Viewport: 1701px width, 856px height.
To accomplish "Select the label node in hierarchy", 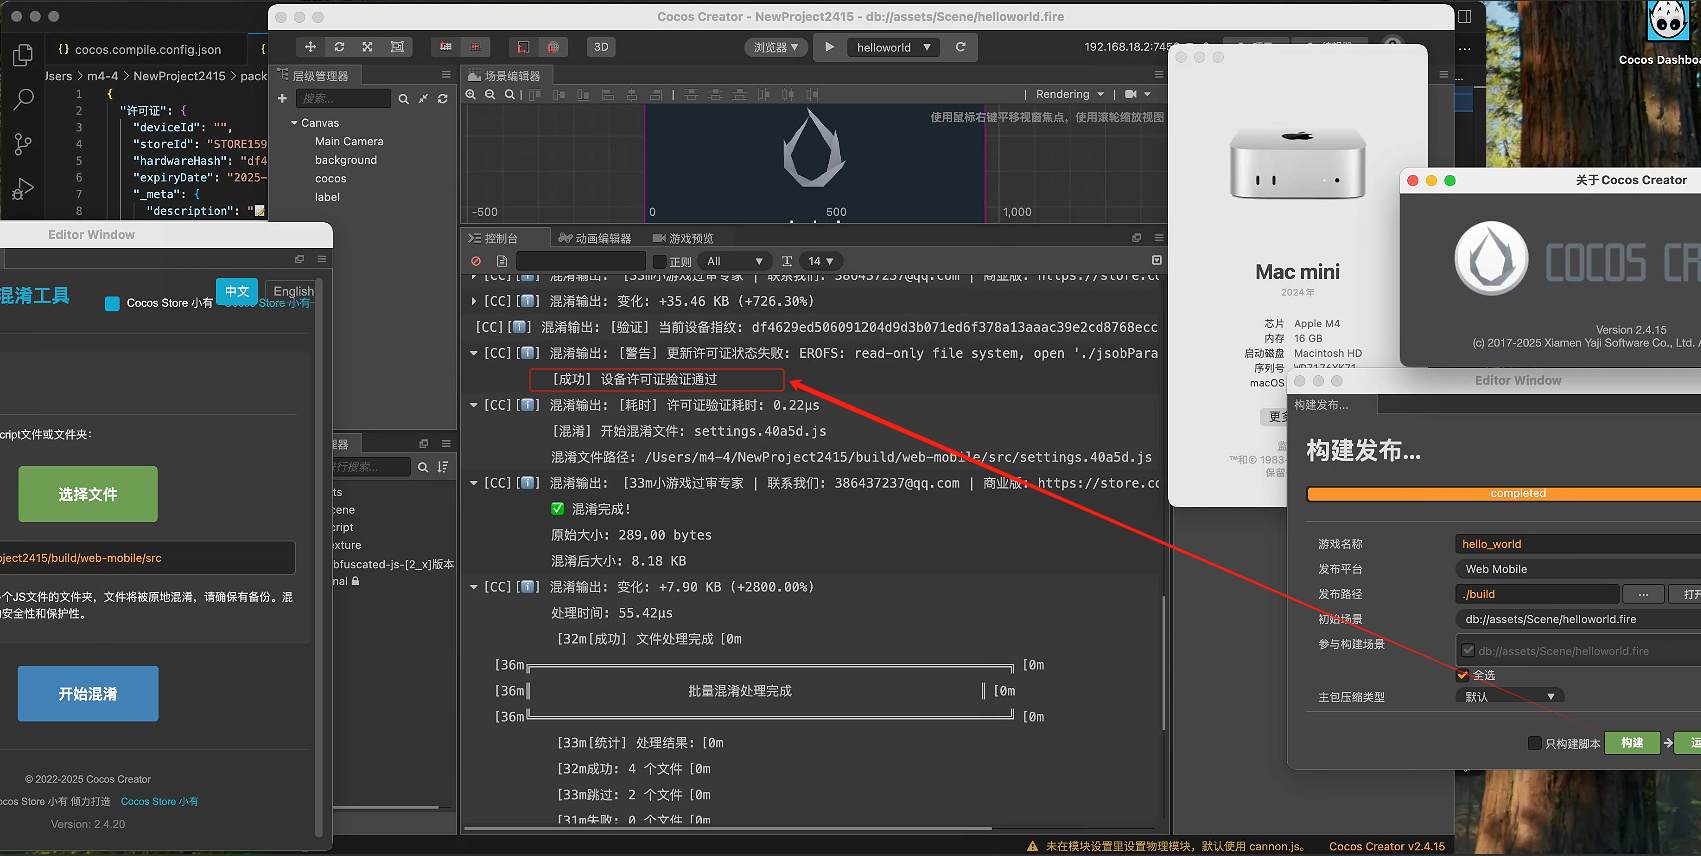I will (x=327, y=197).
